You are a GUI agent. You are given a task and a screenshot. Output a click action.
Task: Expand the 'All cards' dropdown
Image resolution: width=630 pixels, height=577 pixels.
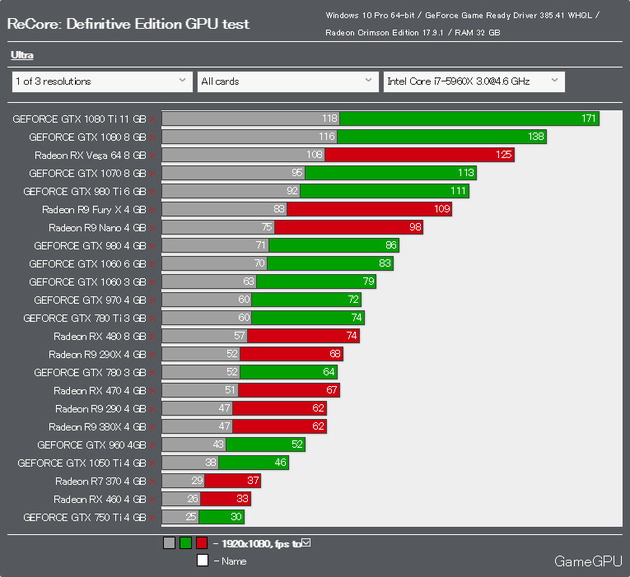[x=288, y=82]
